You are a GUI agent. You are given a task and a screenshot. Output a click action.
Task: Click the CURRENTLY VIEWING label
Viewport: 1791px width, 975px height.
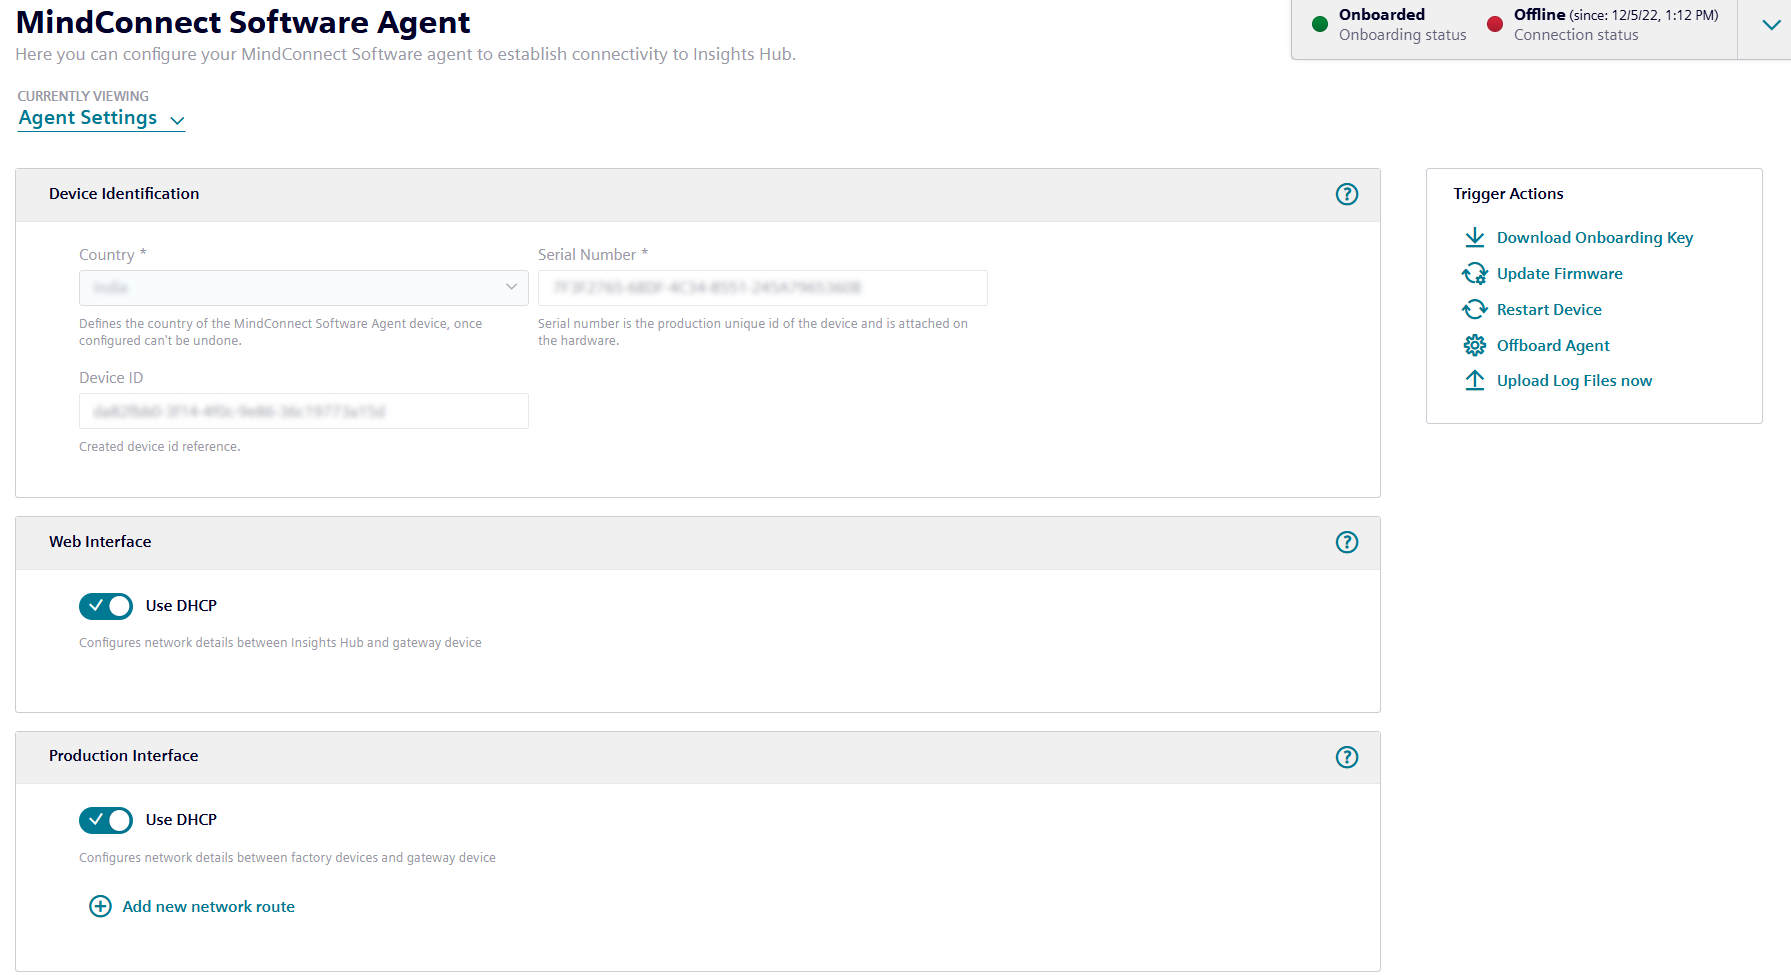tap(83, 96)
